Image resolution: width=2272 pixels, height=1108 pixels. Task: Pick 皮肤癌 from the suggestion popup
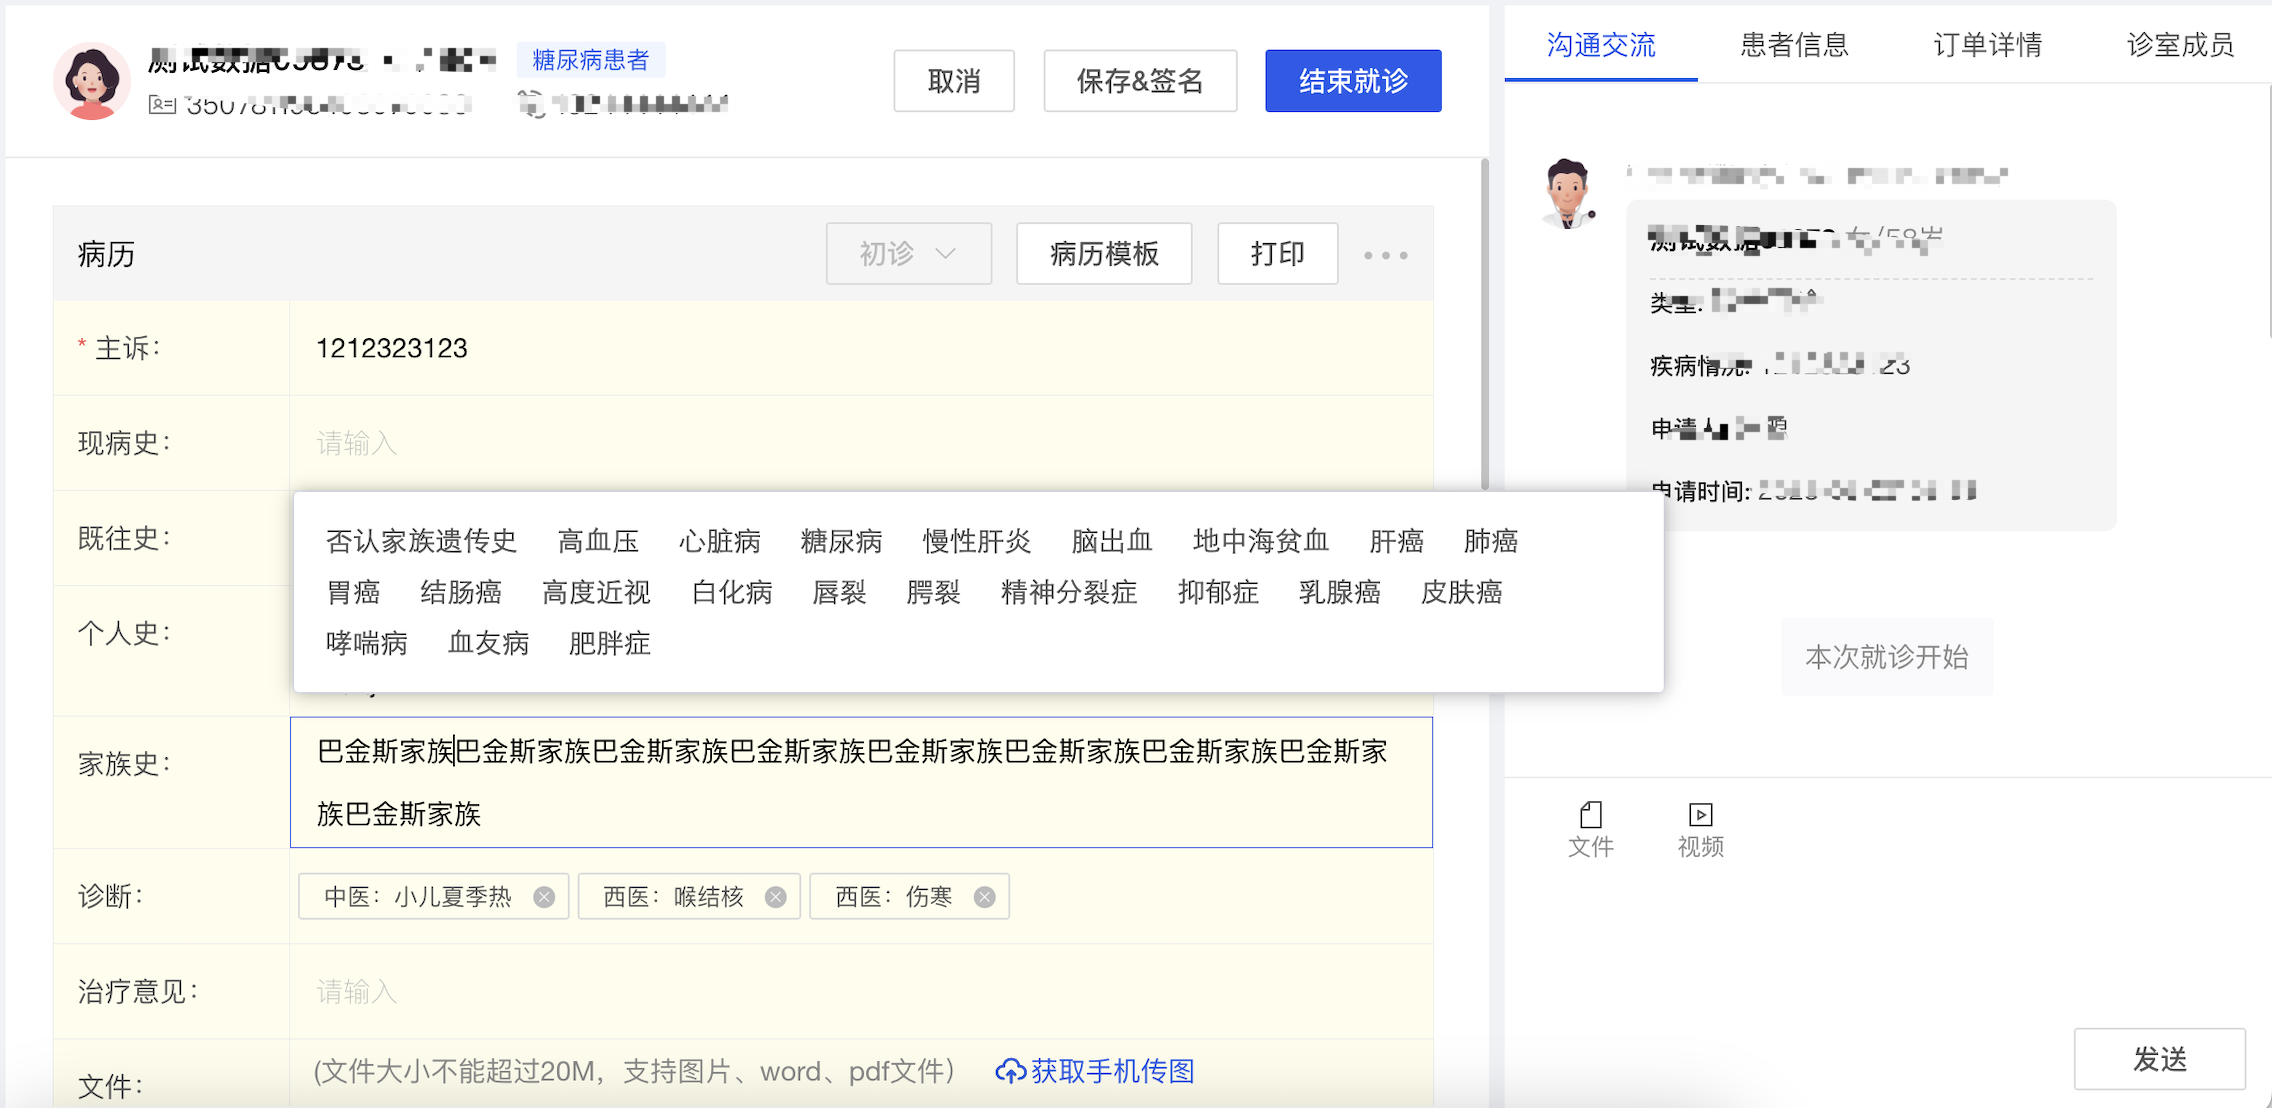1462,592
